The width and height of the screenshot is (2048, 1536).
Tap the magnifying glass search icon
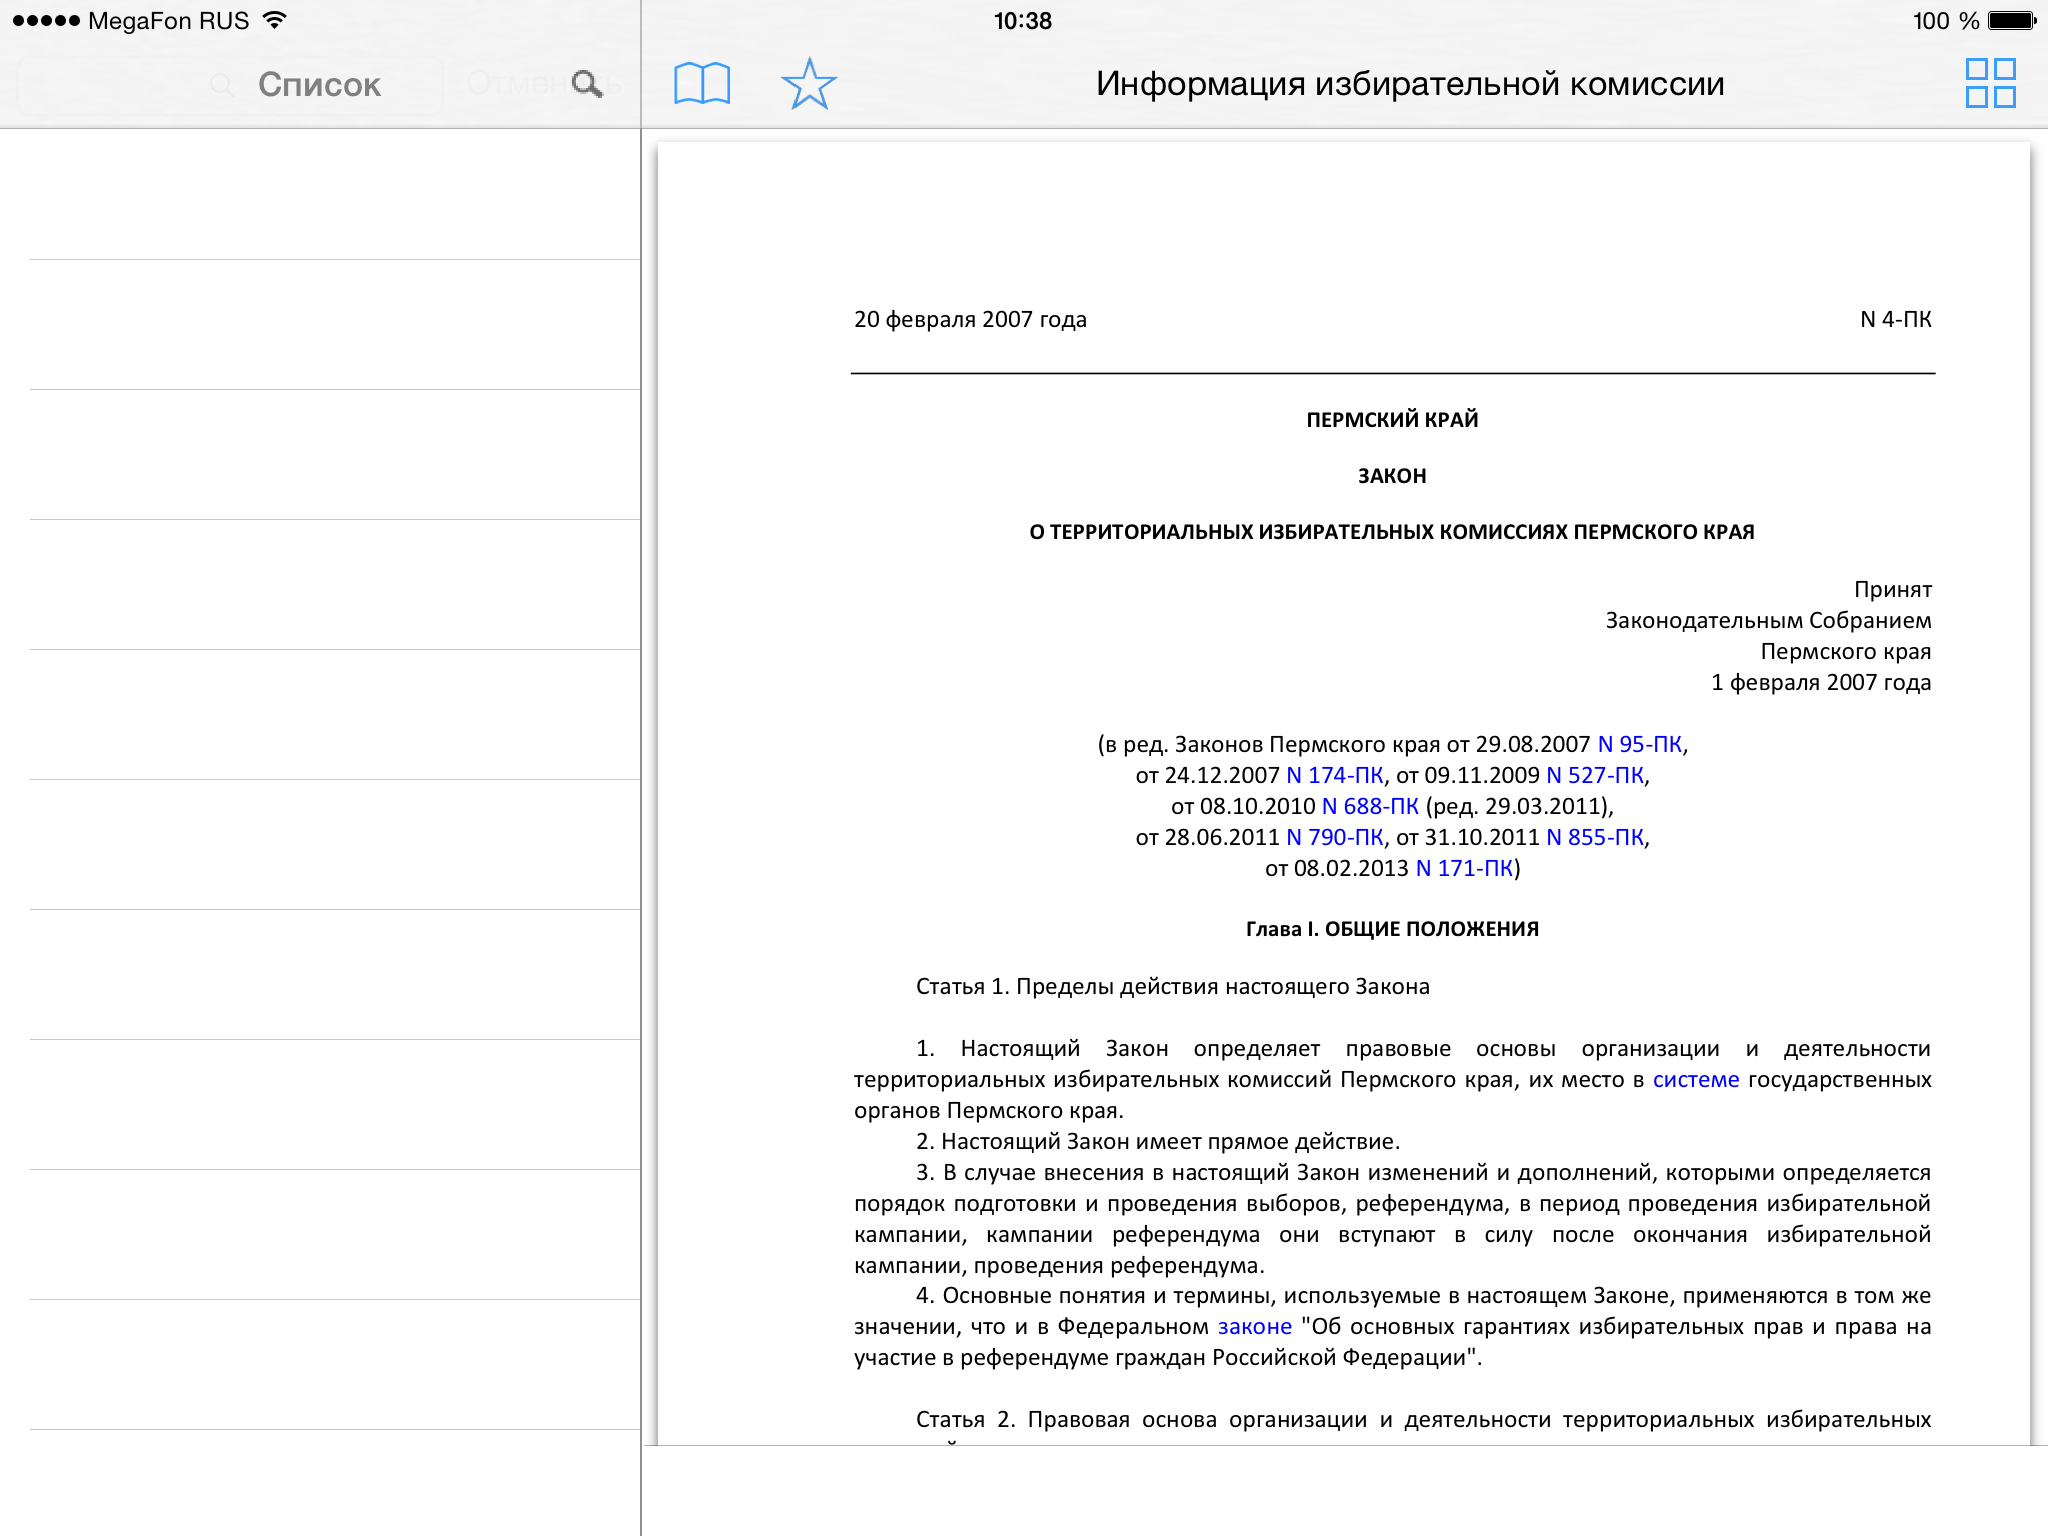pos(587,84)
